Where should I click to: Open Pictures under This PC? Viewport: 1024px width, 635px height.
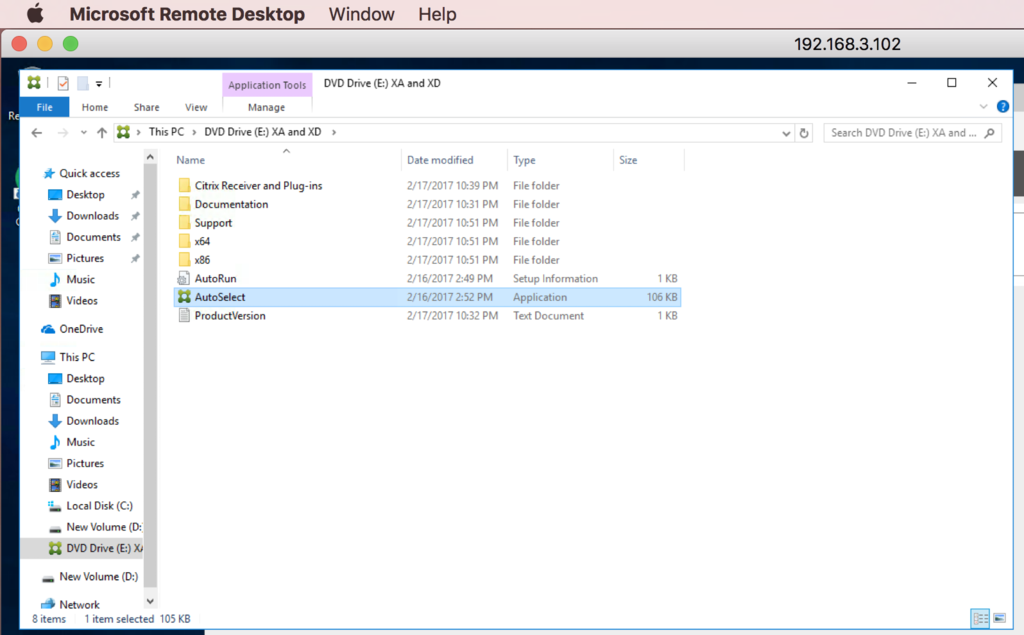point(85,463)
